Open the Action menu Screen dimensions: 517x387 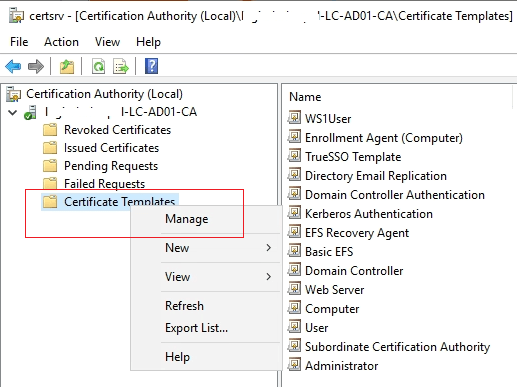pos(61,42)
